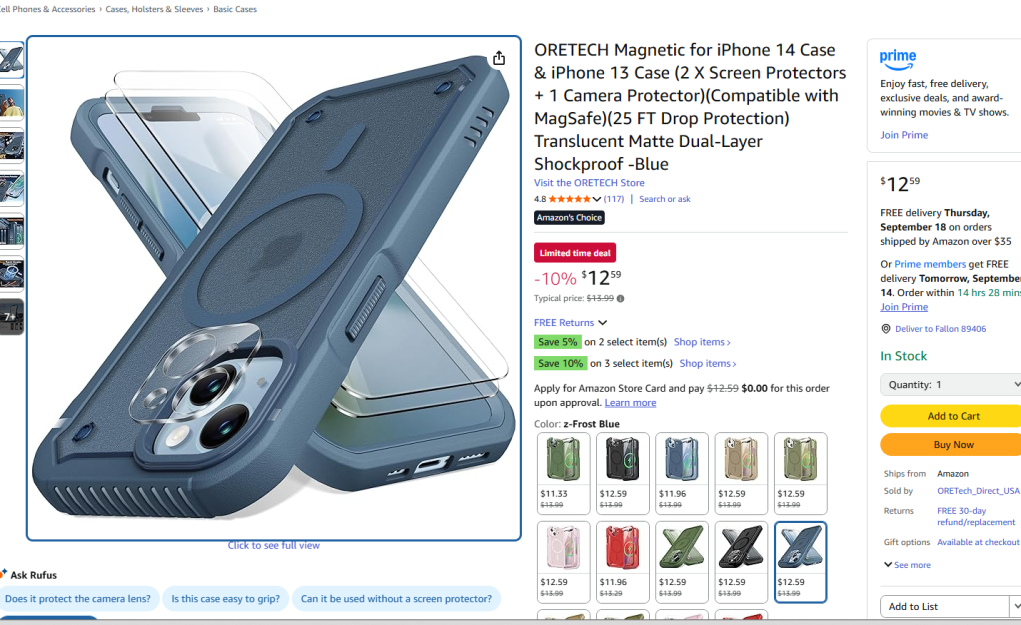Select the red case color swatch

(x=622, y=561)
